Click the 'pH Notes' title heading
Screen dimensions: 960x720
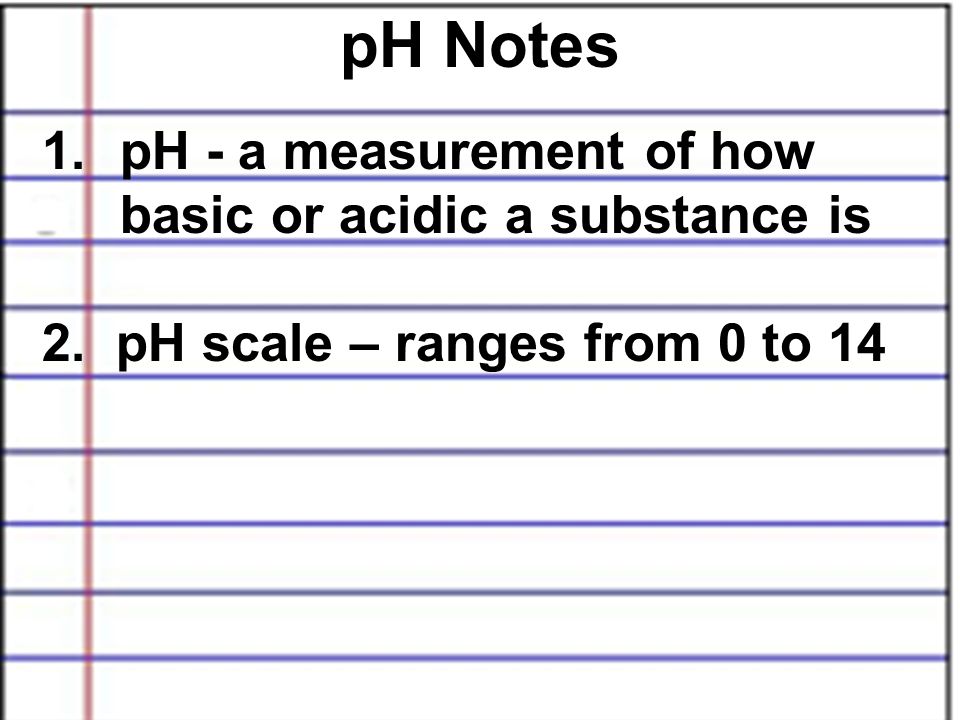point(480,48)
